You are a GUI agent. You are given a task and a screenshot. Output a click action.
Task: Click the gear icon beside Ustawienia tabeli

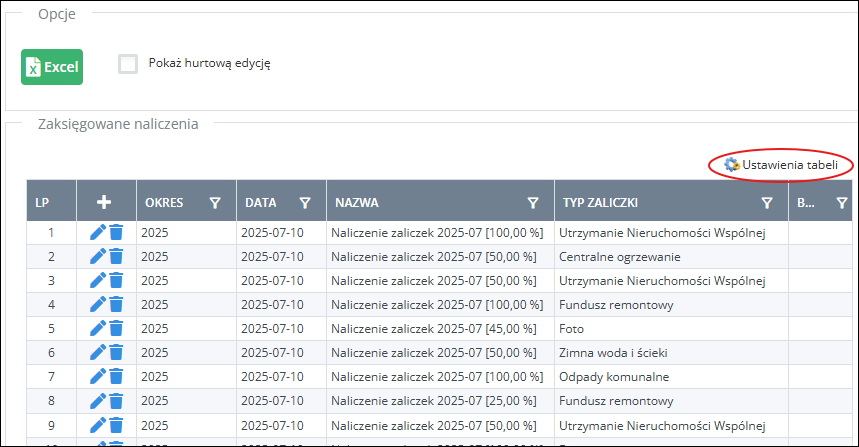point(731,164)
